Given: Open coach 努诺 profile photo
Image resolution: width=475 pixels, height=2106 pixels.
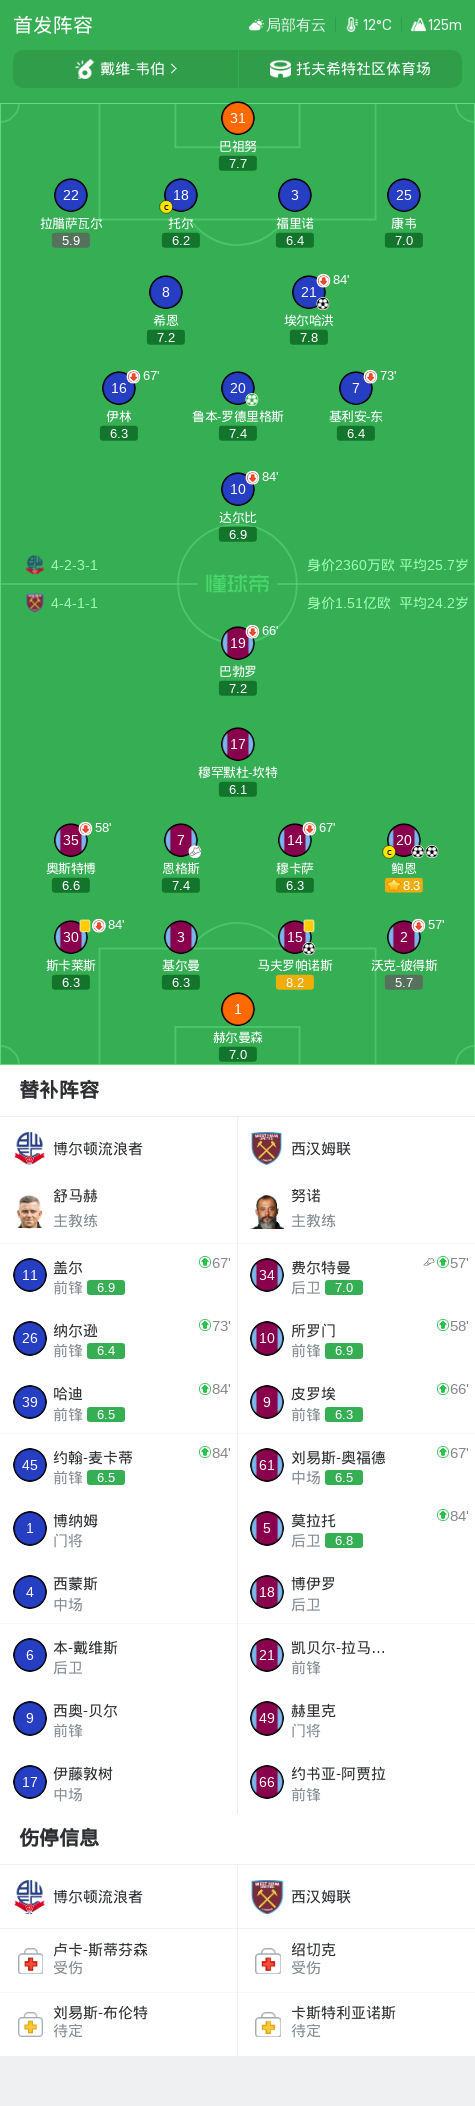Looking at the screenshot, I should click(267, 1210).
